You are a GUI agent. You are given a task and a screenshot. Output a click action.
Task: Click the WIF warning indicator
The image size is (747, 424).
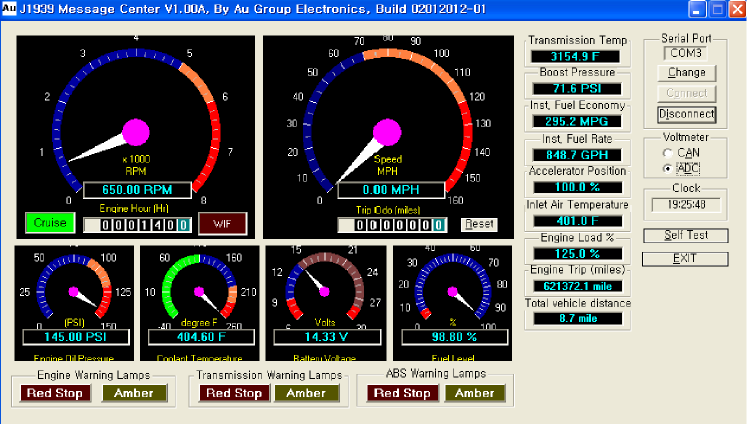[220, 222]
